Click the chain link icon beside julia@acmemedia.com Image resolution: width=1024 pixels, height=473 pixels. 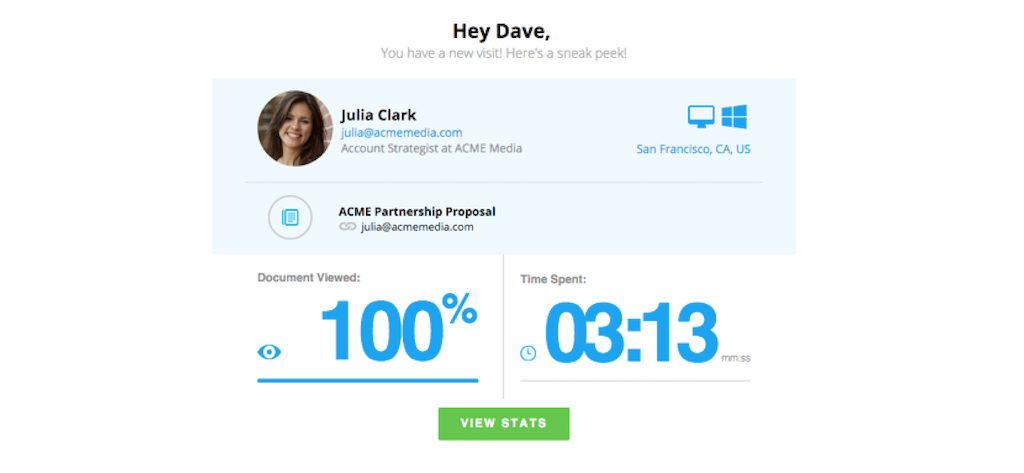pos(347,227)
